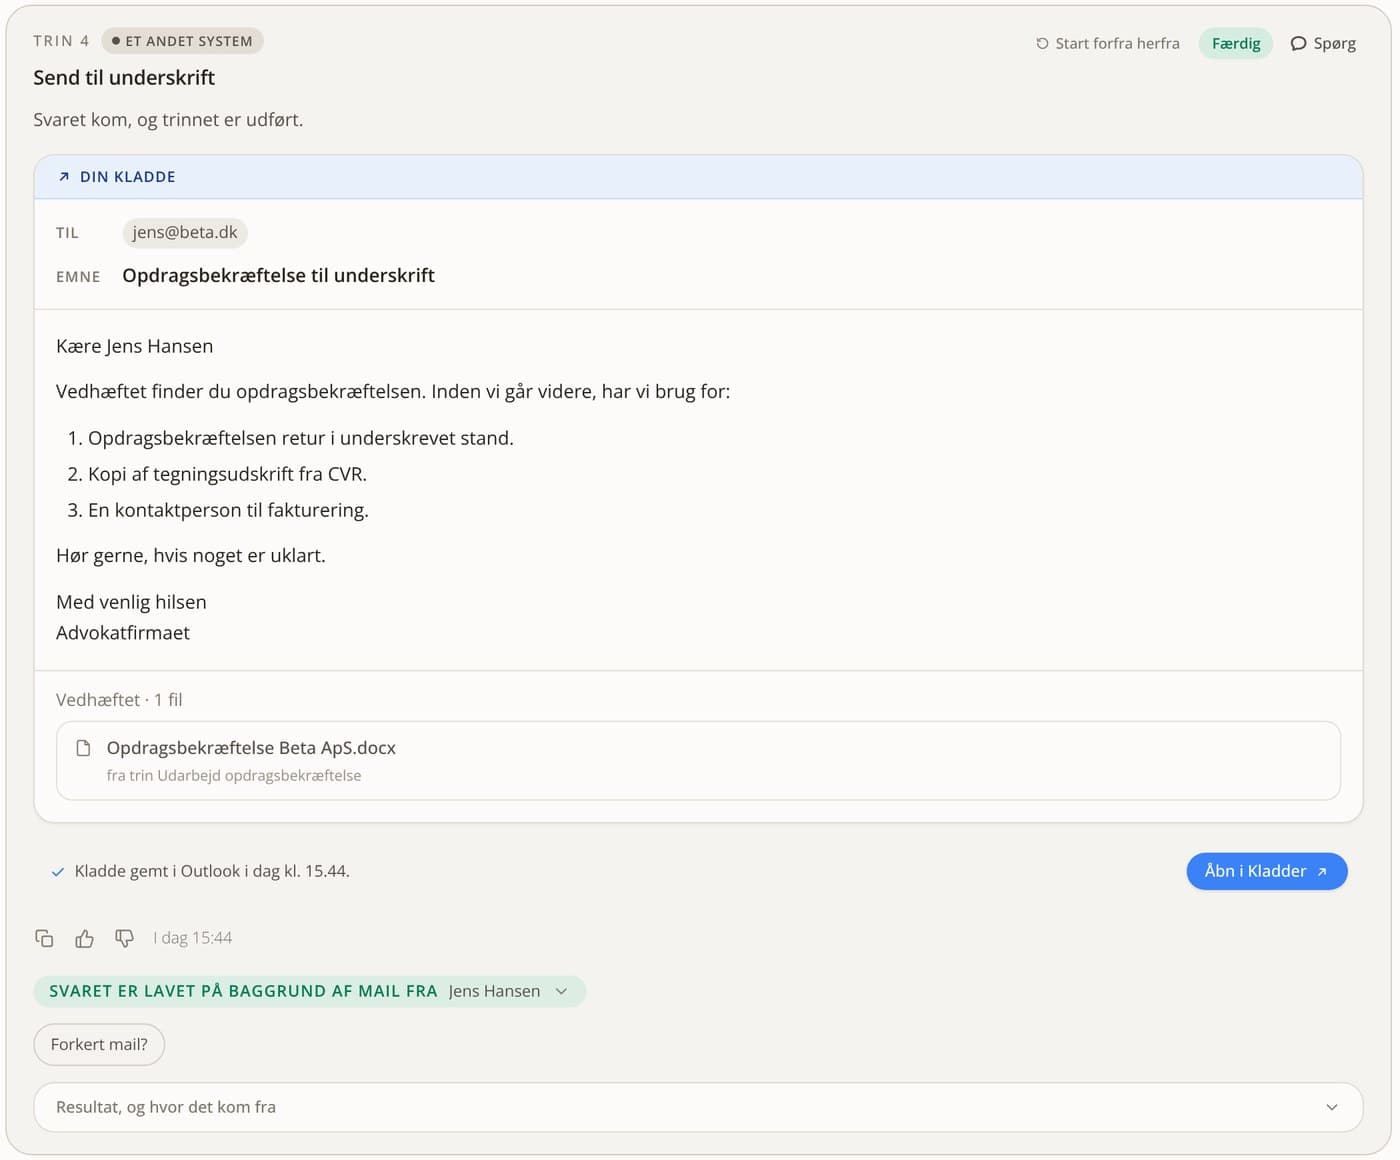Click the arrow icon beside DIN KLADDE
This screenshot has height=1160, width=1400.
pos(64,177)
